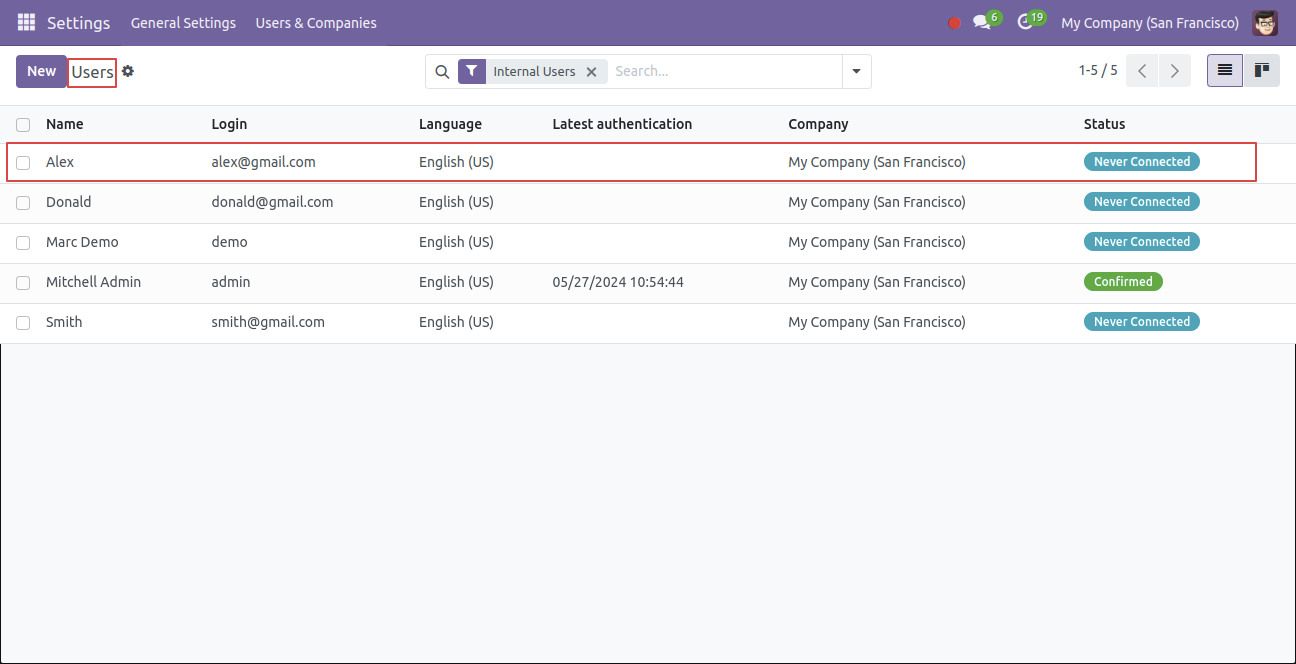1296x664 pixels.
Task: Switch to list view
Action: click(1225, 70)
